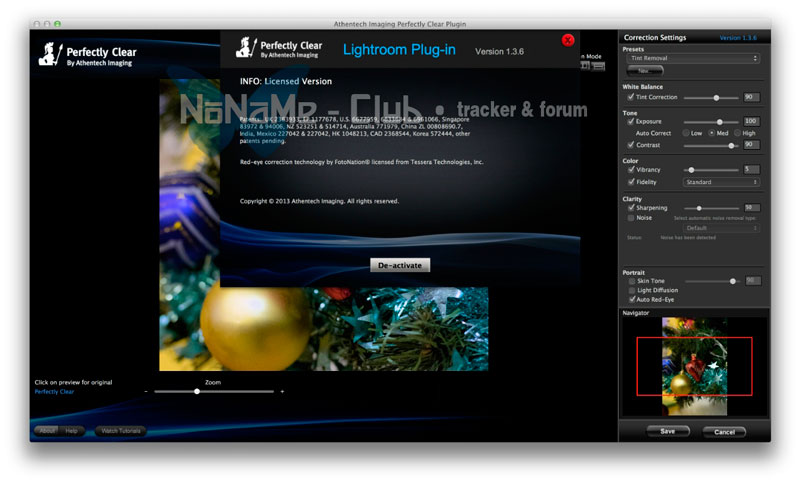Adjust the Tint Correction slider

pyautogui.click(x=716, y=97)
